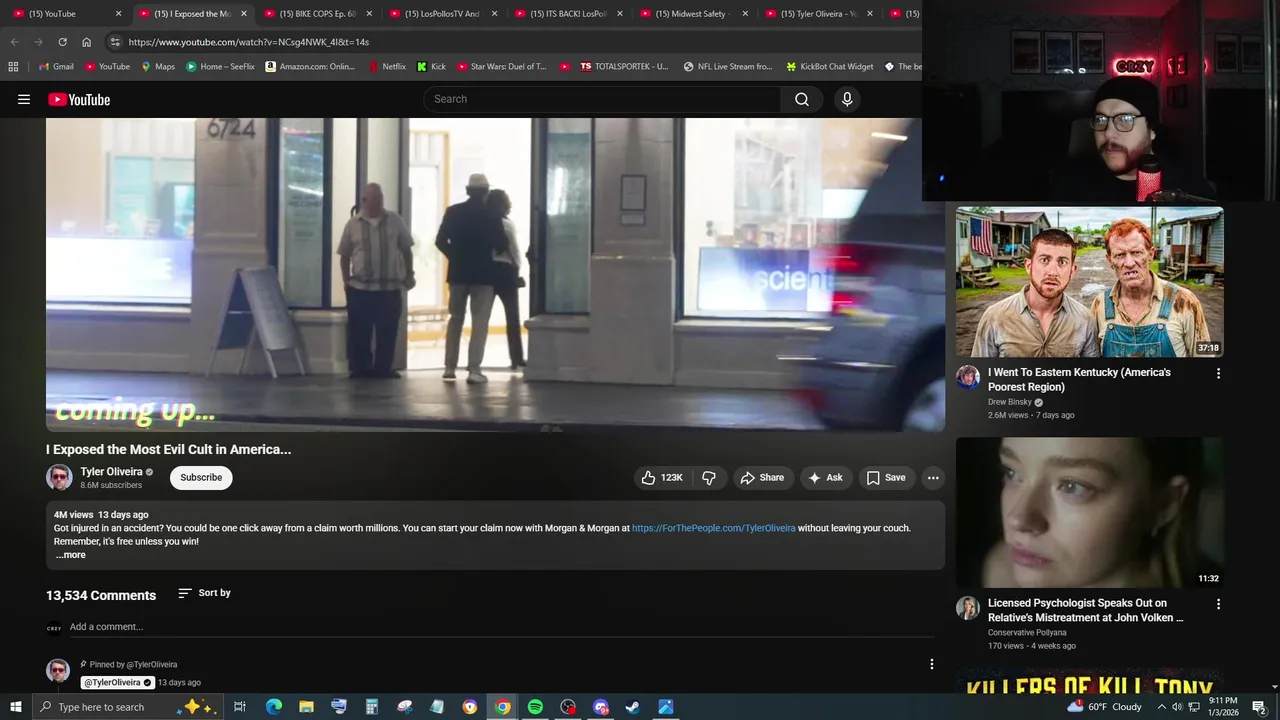Launch Microsoft Edge from taskbar
The height and width of the screenshot is (720, 1280).
[x=273, y=707]
